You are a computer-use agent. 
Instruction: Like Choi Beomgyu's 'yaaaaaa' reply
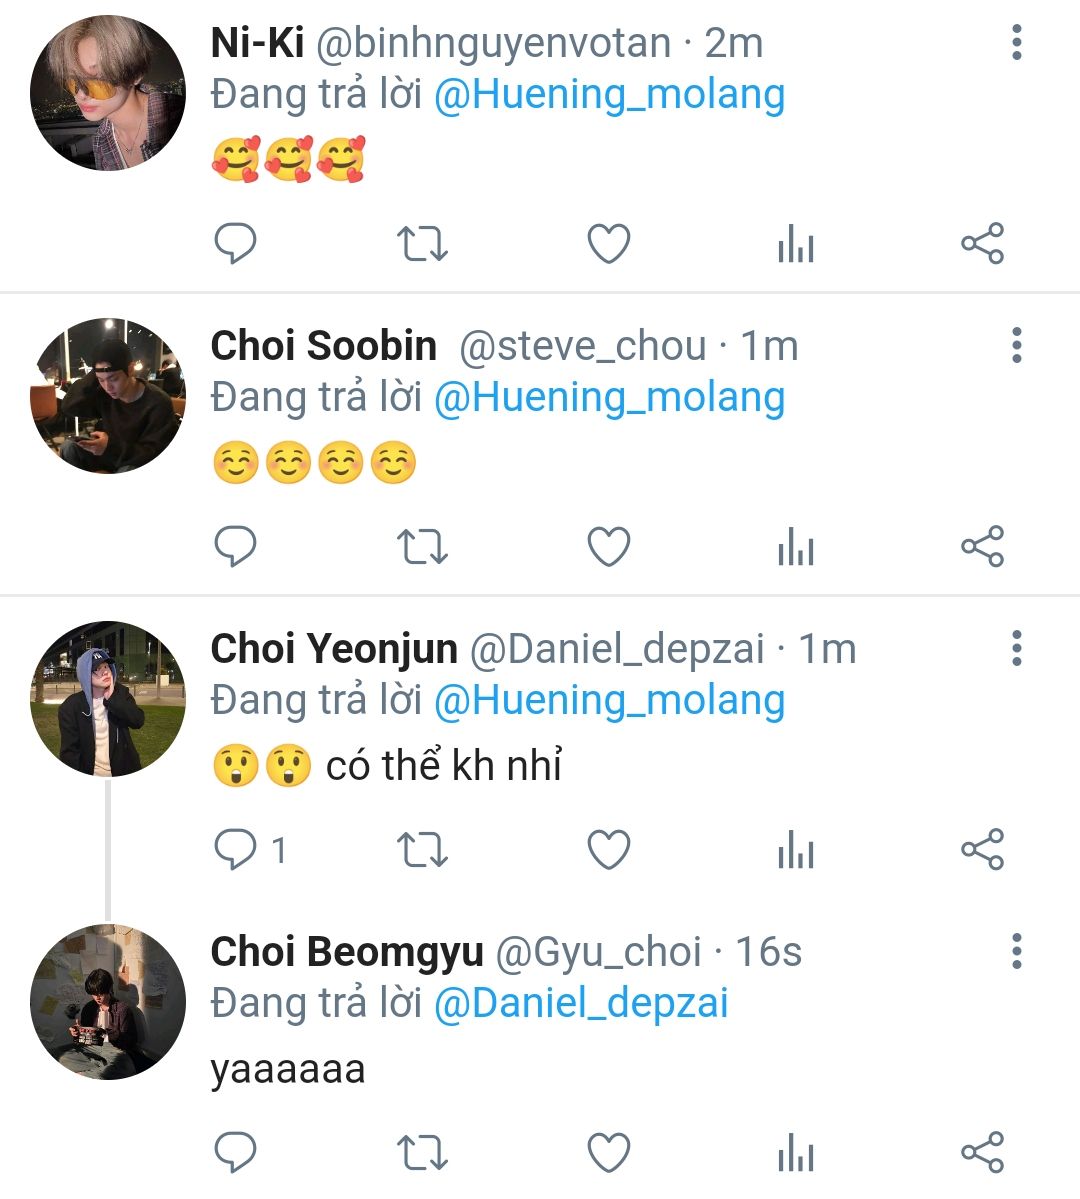pos(608,1153)
